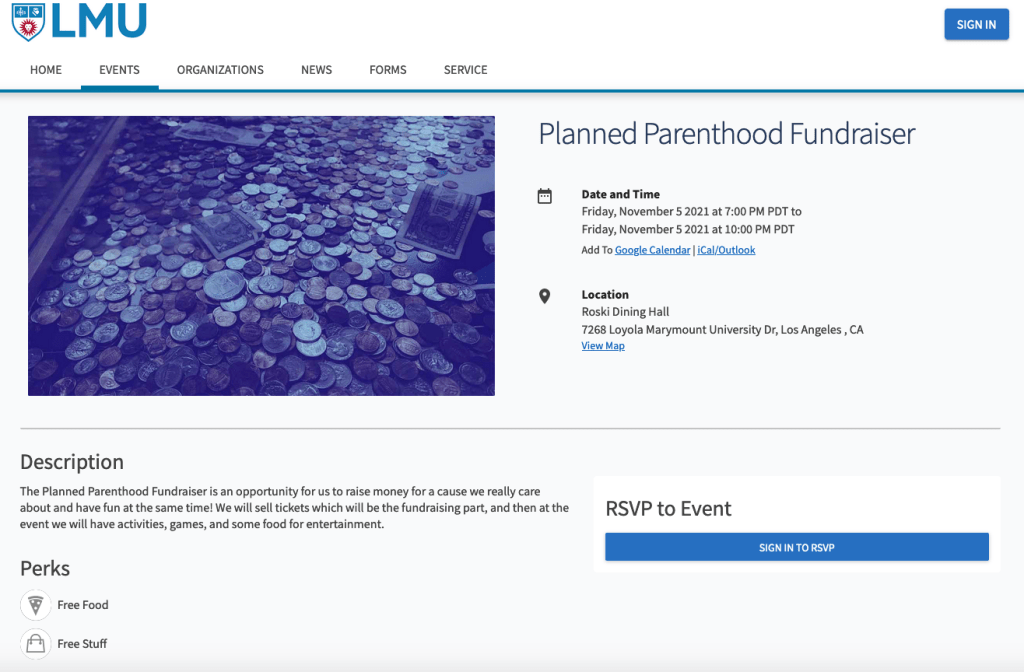The width and height of the screenshot is (1024, 672).
Task: Click the coins event banner image
Action: click(261, 255)
